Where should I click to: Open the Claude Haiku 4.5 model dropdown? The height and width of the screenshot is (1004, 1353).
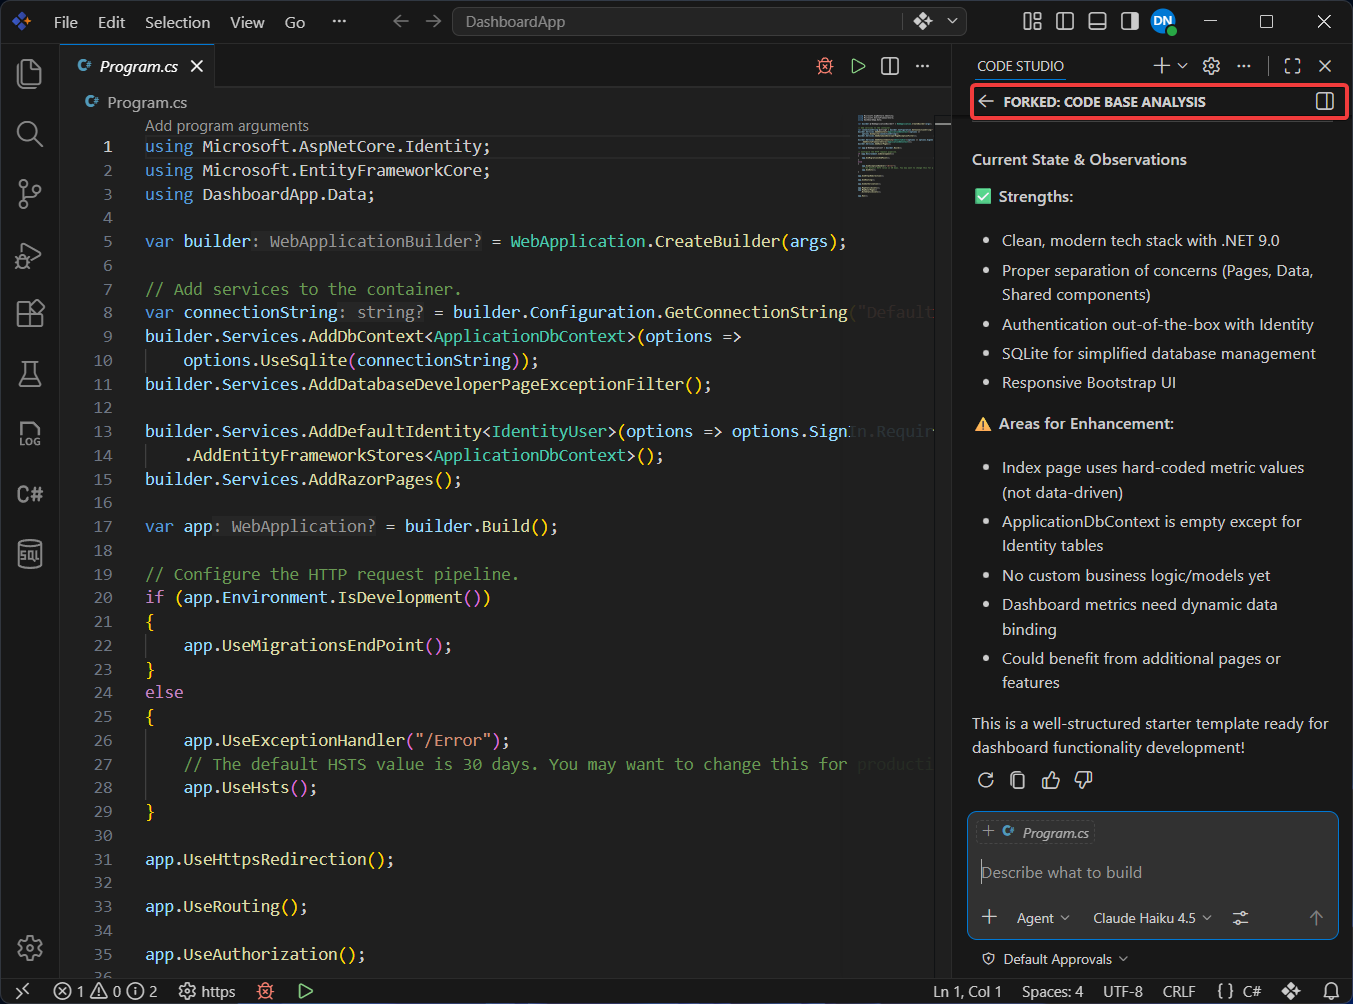pos(1152,918)
